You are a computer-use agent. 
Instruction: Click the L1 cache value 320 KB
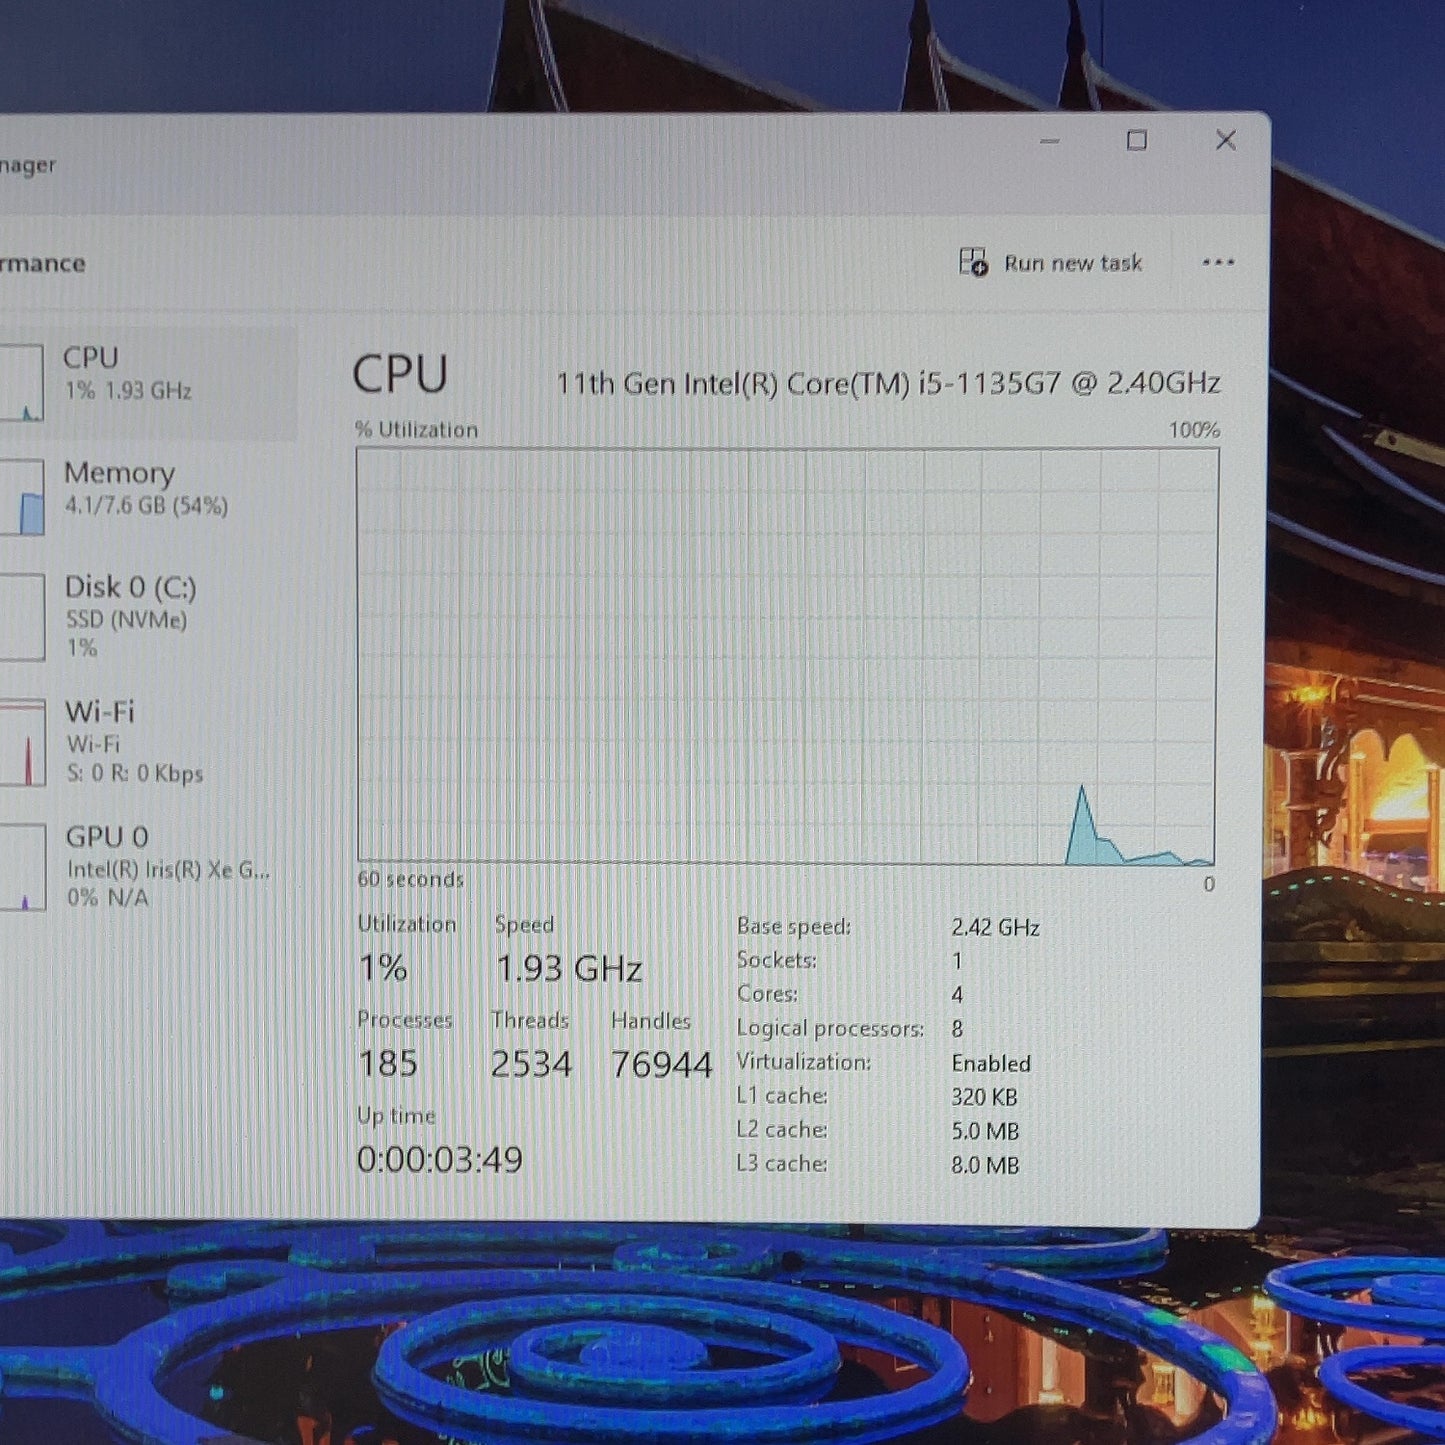(x=984, y=1097)
